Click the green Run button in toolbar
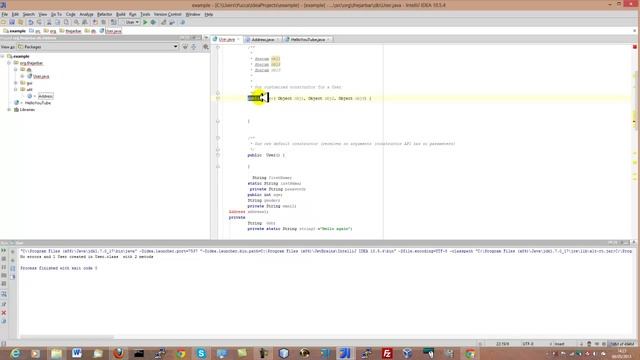The image size is (640, 360). (145, 22)
